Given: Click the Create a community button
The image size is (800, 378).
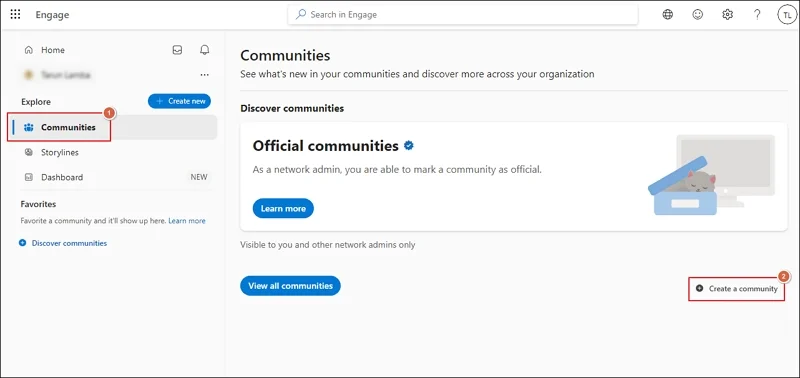Looking at the screenshot, I should [x=737, y=289].
